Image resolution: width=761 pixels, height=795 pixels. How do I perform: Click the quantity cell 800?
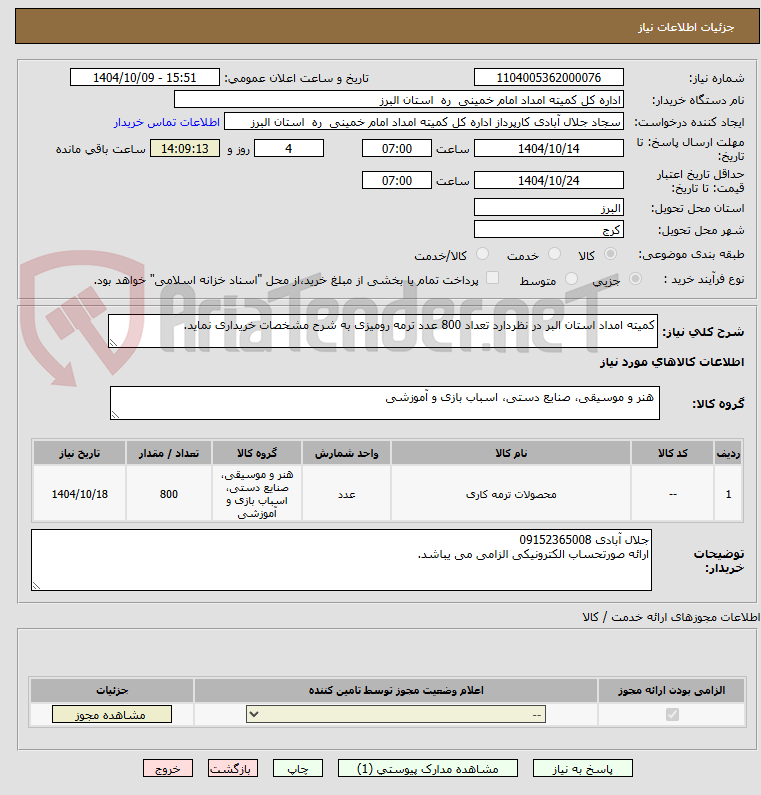(x=169, y=494)
